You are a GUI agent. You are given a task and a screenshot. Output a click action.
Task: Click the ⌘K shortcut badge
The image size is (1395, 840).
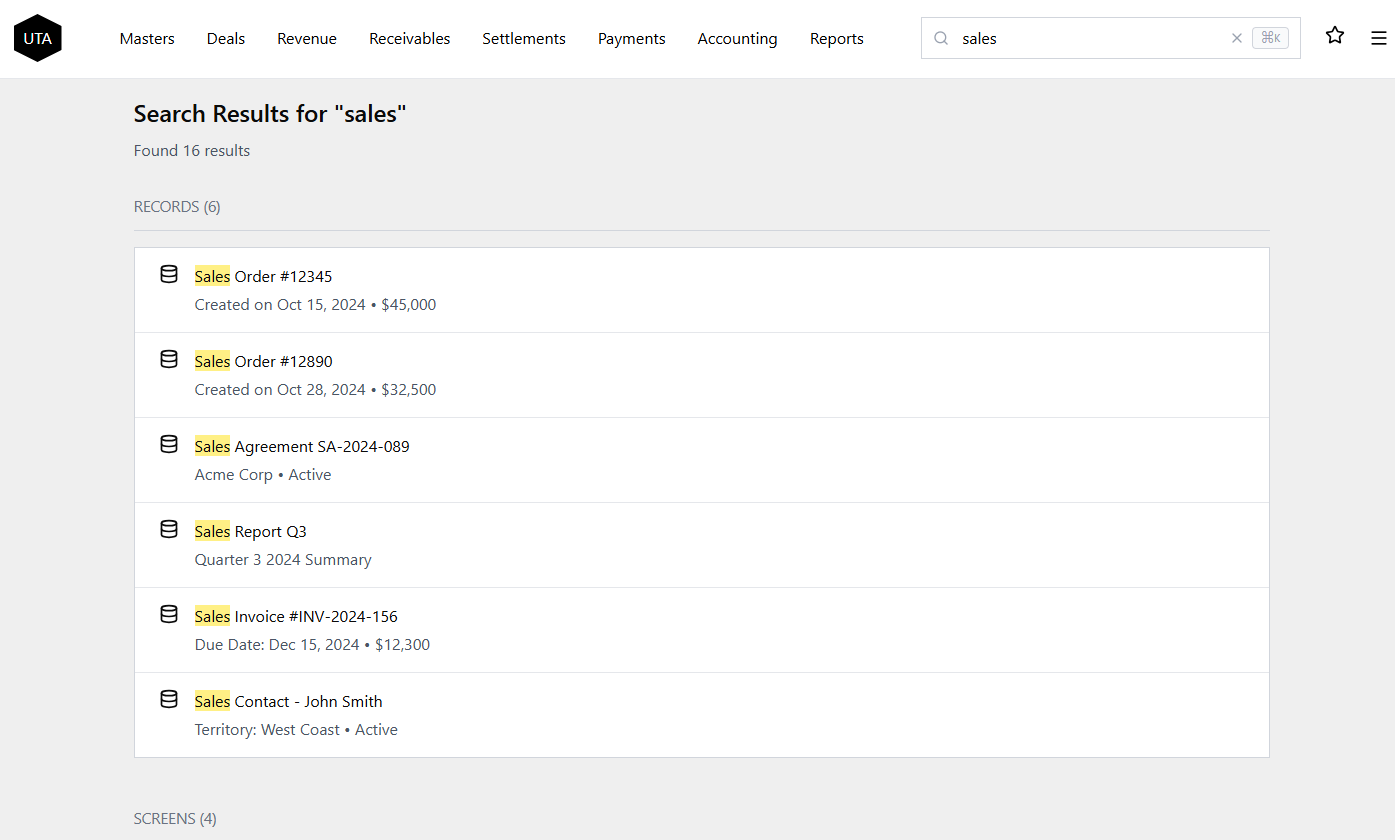click(x=1270, y=37)
